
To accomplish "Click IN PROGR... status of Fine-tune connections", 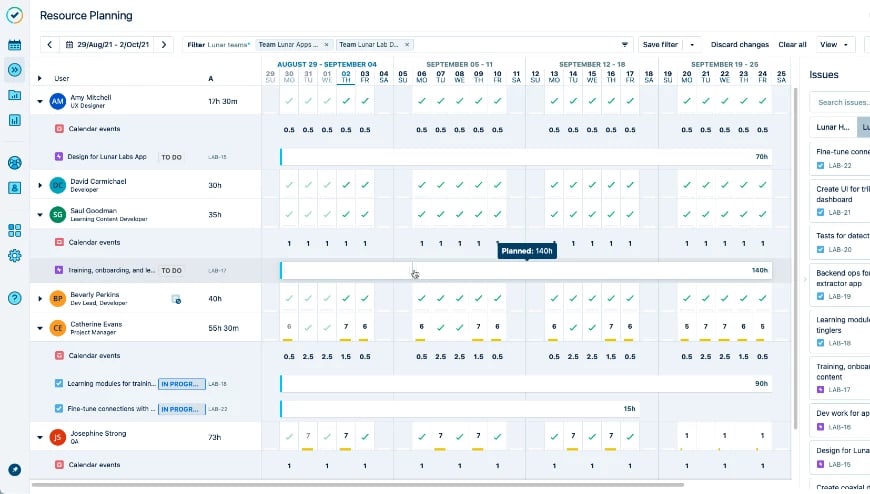I will [x=181, y=409].
